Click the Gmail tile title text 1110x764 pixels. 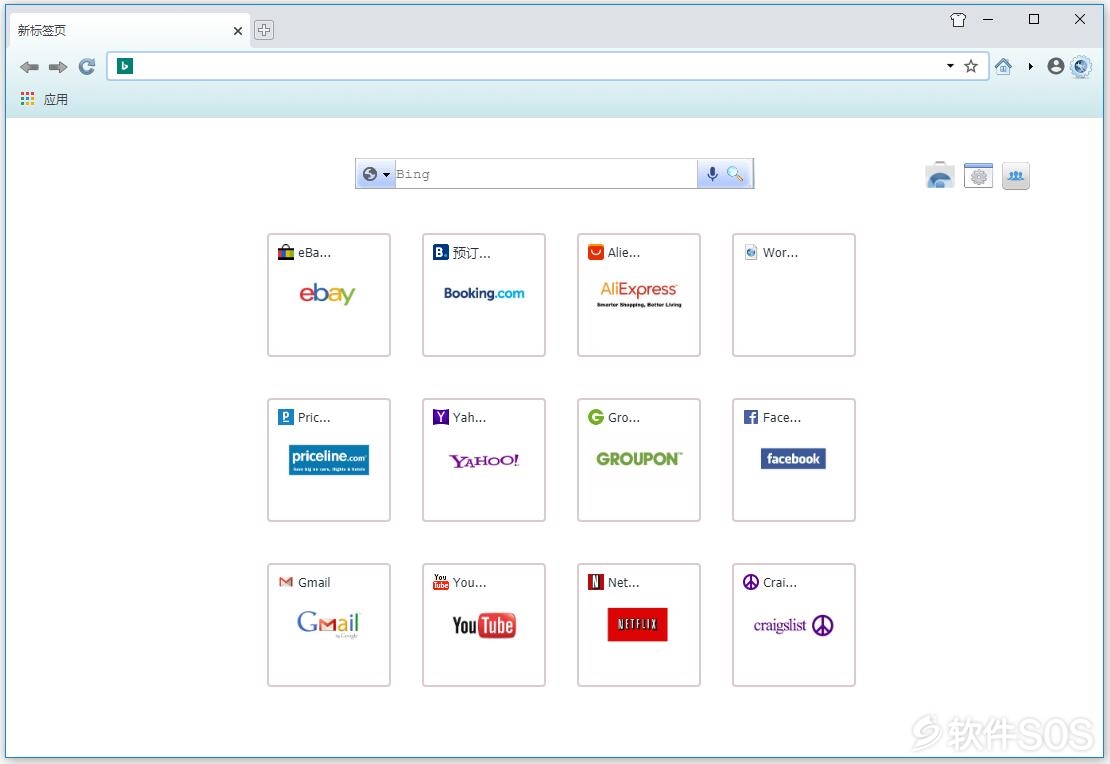[314, 582]
